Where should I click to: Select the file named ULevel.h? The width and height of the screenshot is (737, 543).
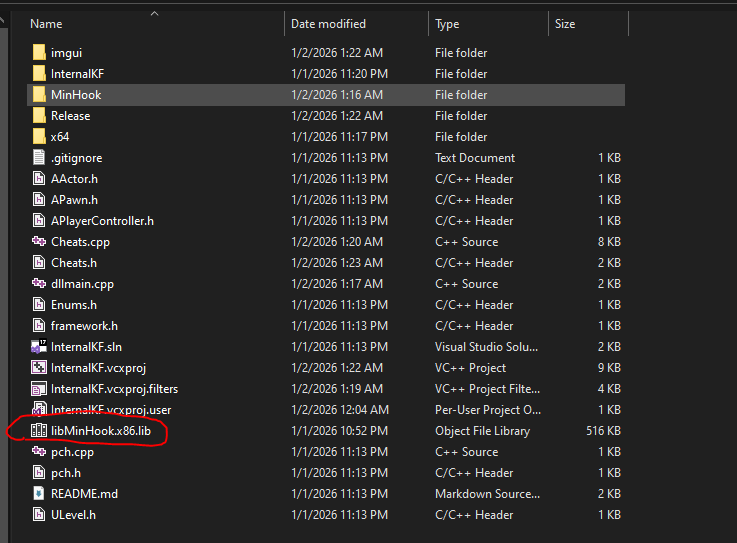(73, 515)
